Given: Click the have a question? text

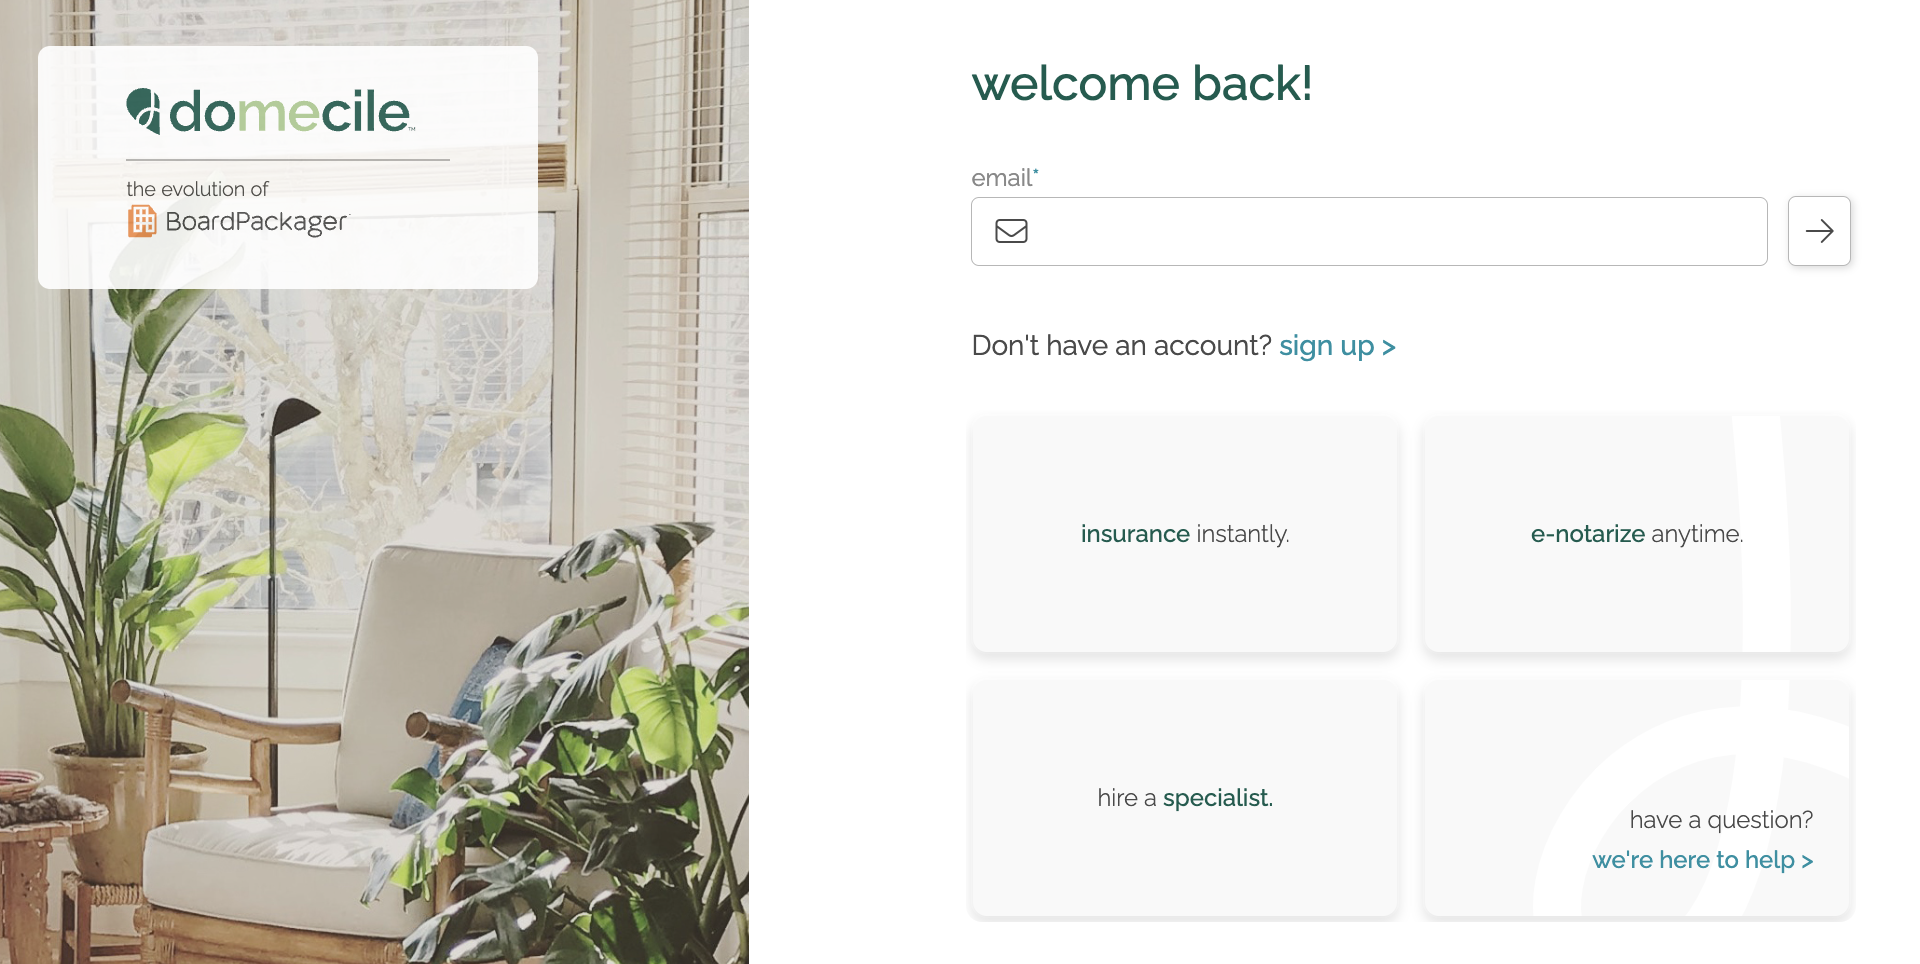Looking at the screenshot, I should (x=1721, y=820).
